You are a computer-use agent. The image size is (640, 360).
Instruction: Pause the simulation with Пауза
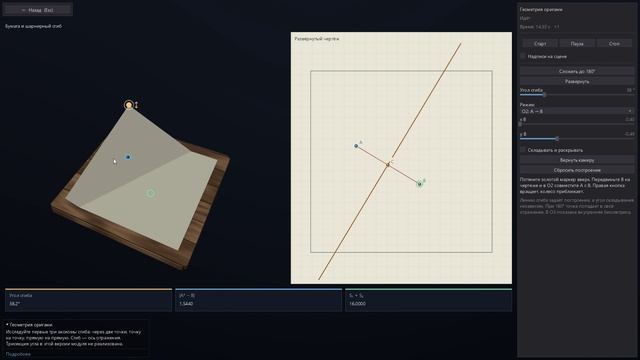pos(577,43)
